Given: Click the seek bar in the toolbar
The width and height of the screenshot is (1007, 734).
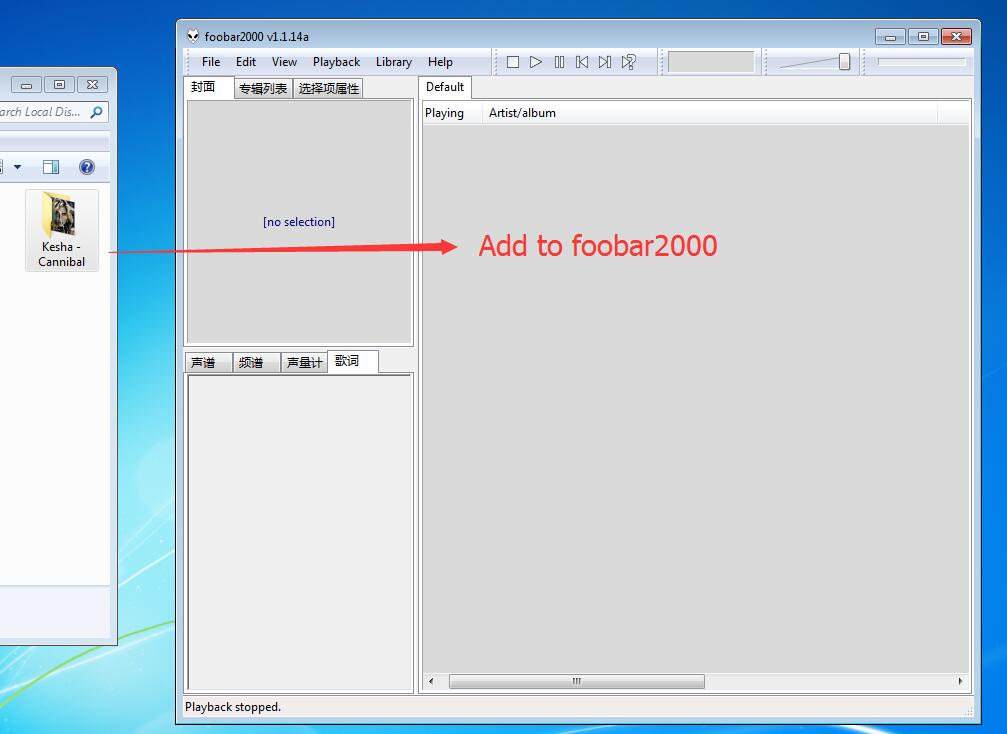Looking at the screenshot, I should click(922, 62).
